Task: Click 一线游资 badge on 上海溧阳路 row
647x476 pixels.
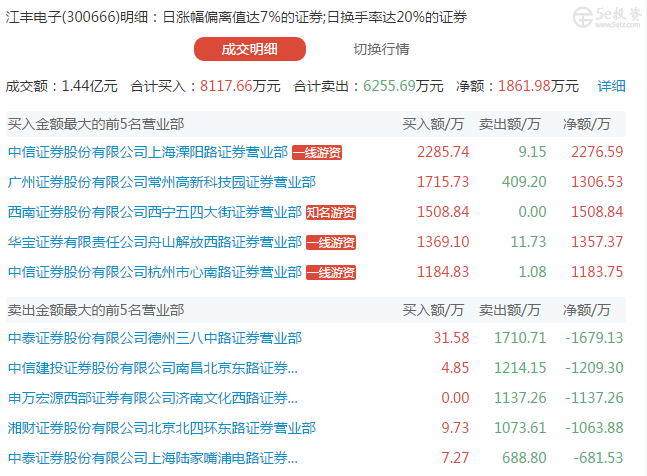Action: click(x=317, y=152)
